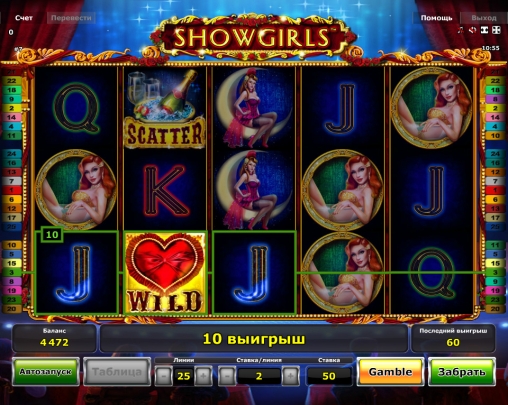Start the Автозапуск autoplay button
508x405 pixels.
[x=46, y=372]
